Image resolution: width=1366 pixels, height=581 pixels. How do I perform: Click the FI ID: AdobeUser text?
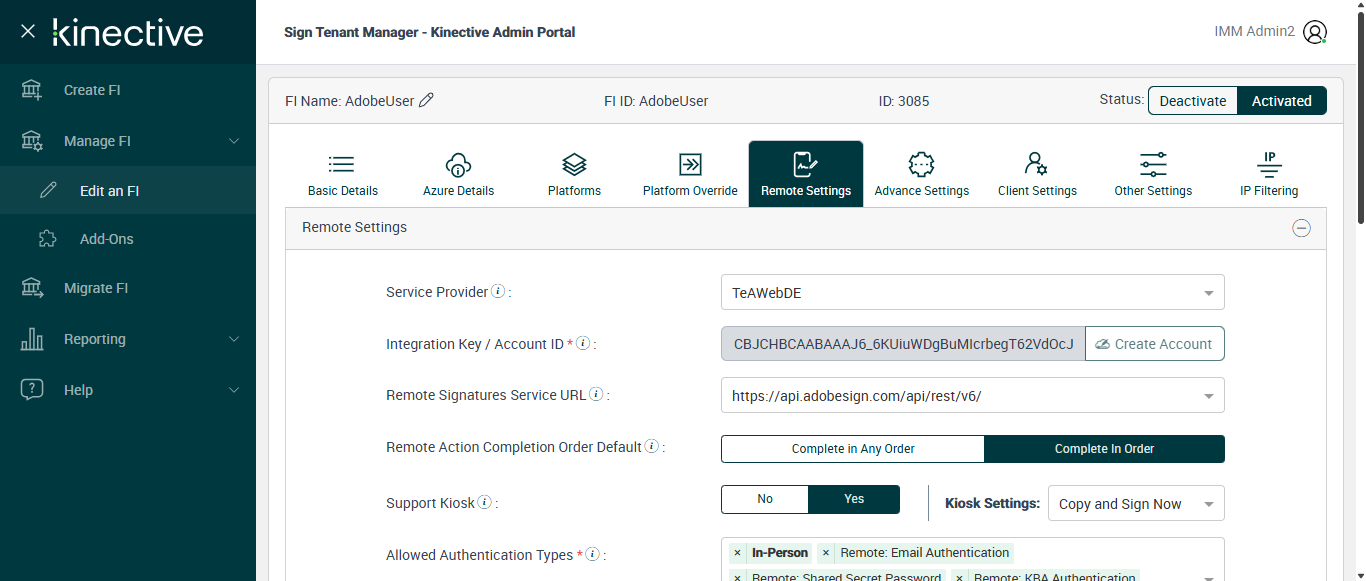(x=656, y=101)
